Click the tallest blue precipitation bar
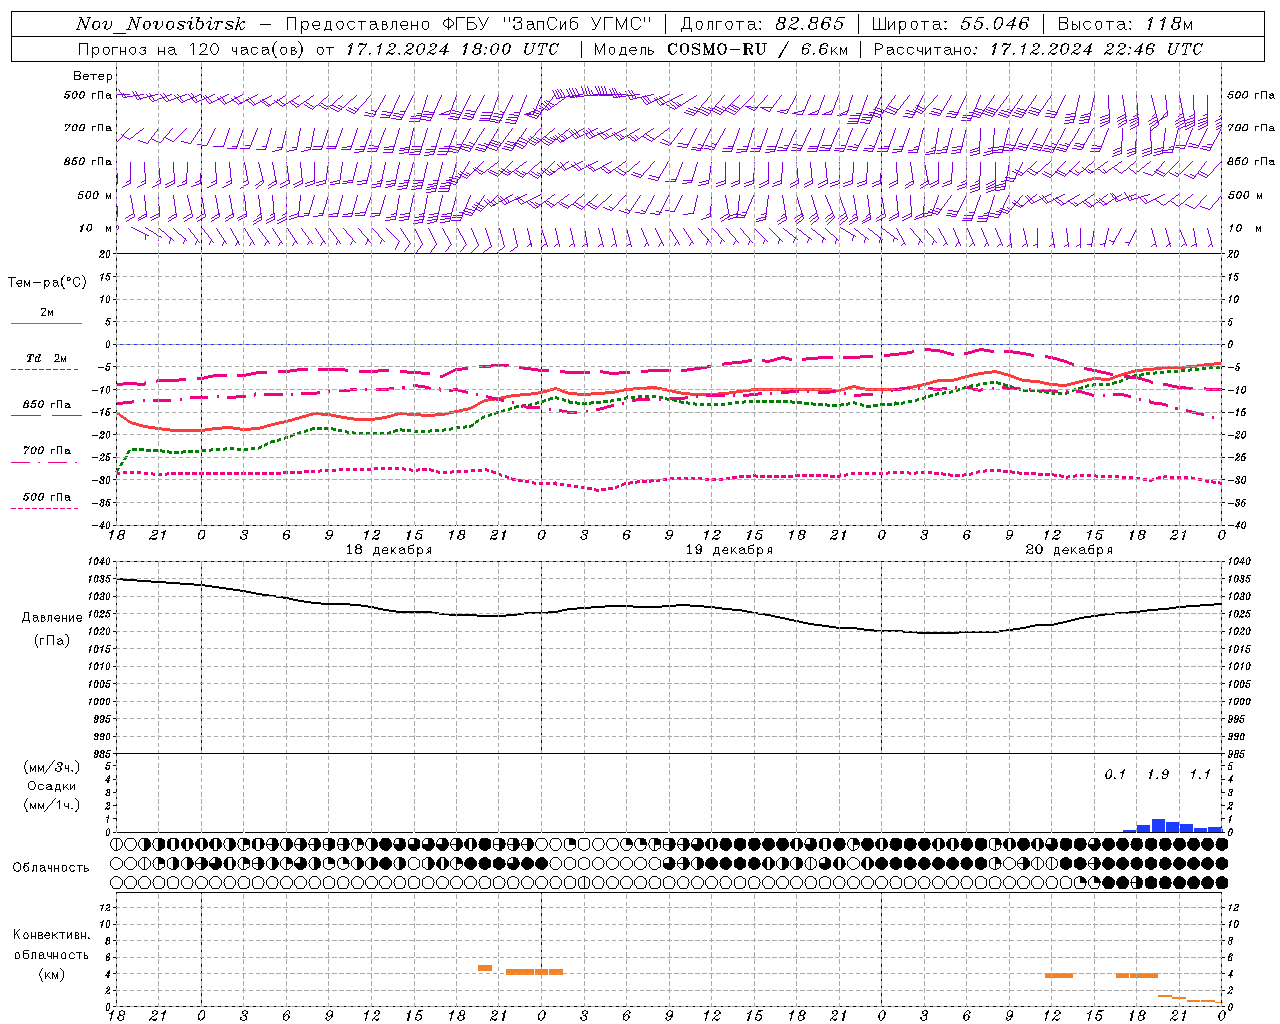The height and width of the screenshot is (1024, 1280). point(1158,826)
